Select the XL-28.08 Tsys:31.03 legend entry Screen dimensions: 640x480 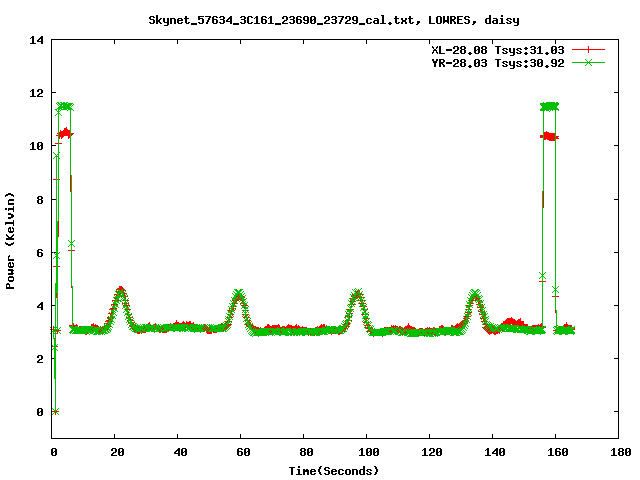point(498,50)
